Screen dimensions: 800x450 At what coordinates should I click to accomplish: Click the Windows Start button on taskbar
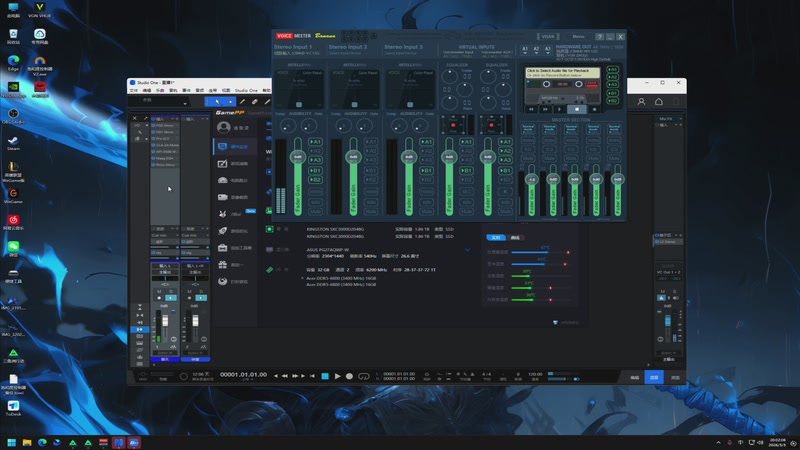[x=12, y=442]
